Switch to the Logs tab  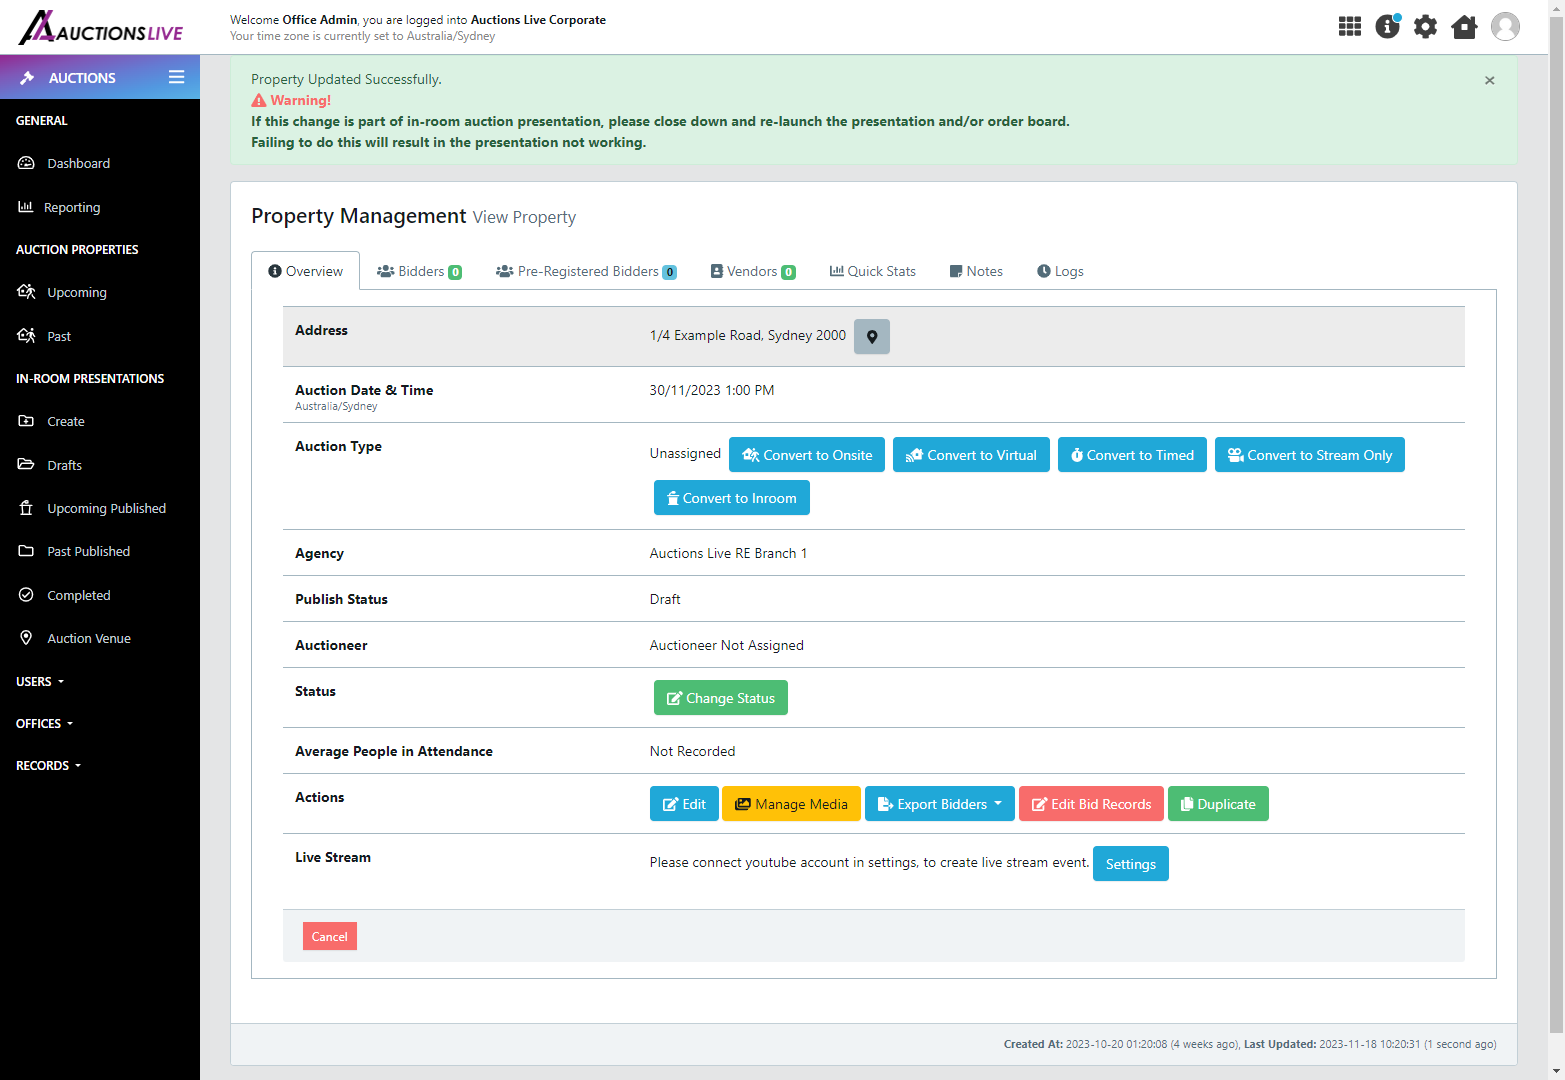(x=1060, y=271)
